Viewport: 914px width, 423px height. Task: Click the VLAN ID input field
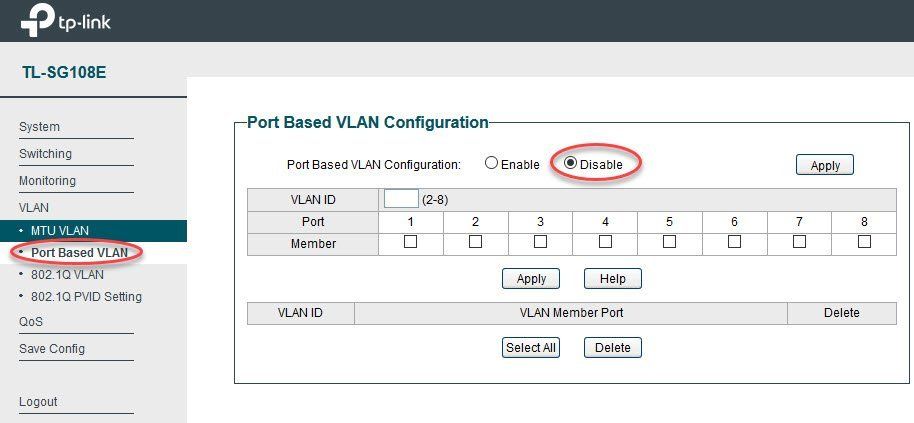click(x=401, y=199)
